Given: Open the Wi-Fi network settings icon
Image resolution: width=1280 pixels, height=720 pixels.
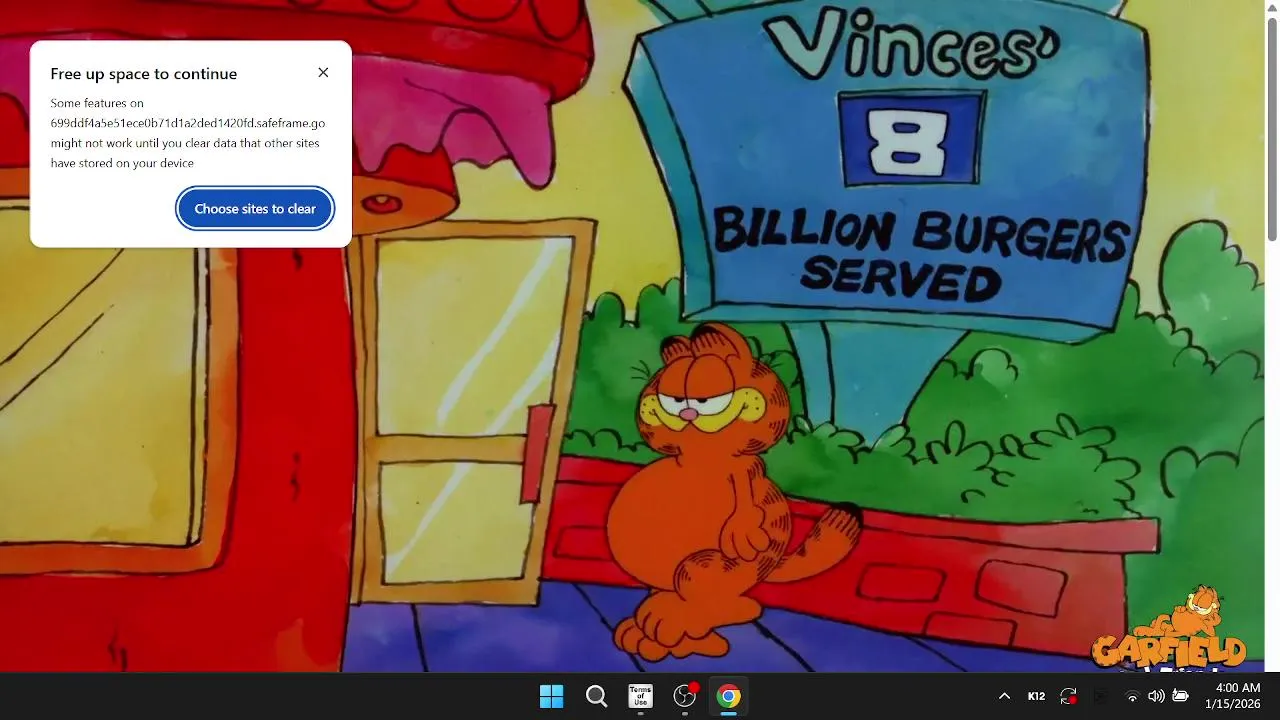Looking at the screenshot, I should pyautogui.click(x=1132, y=696).
